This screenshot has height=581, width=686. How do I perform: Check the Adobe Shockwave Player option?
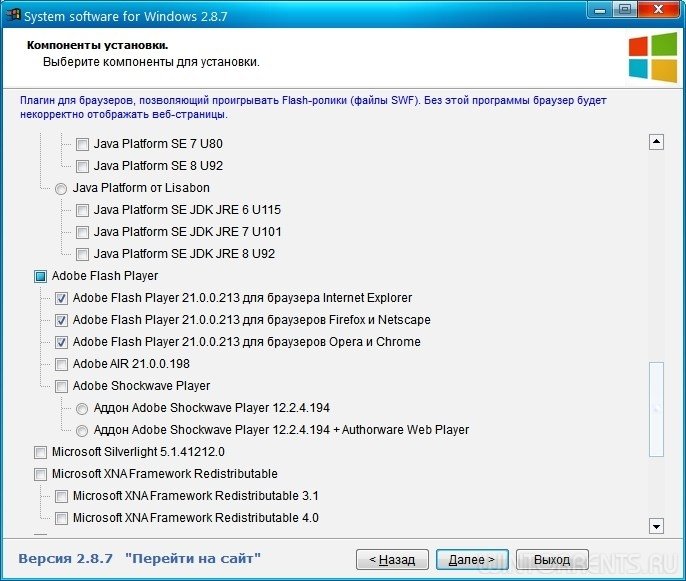pos(62,386)
